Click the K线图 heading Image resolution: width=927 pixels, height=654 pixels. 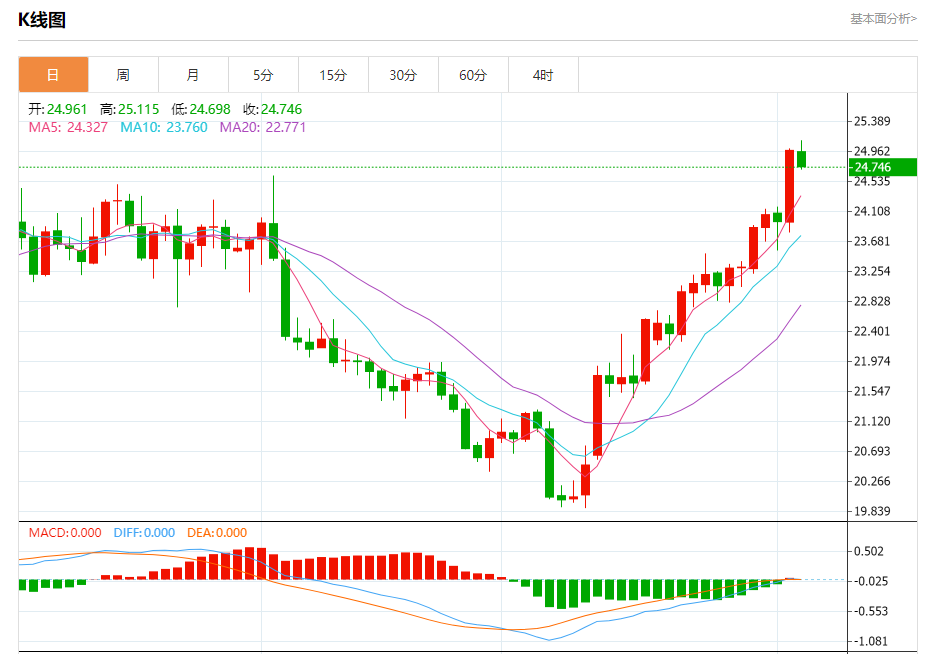coord(41,20)
